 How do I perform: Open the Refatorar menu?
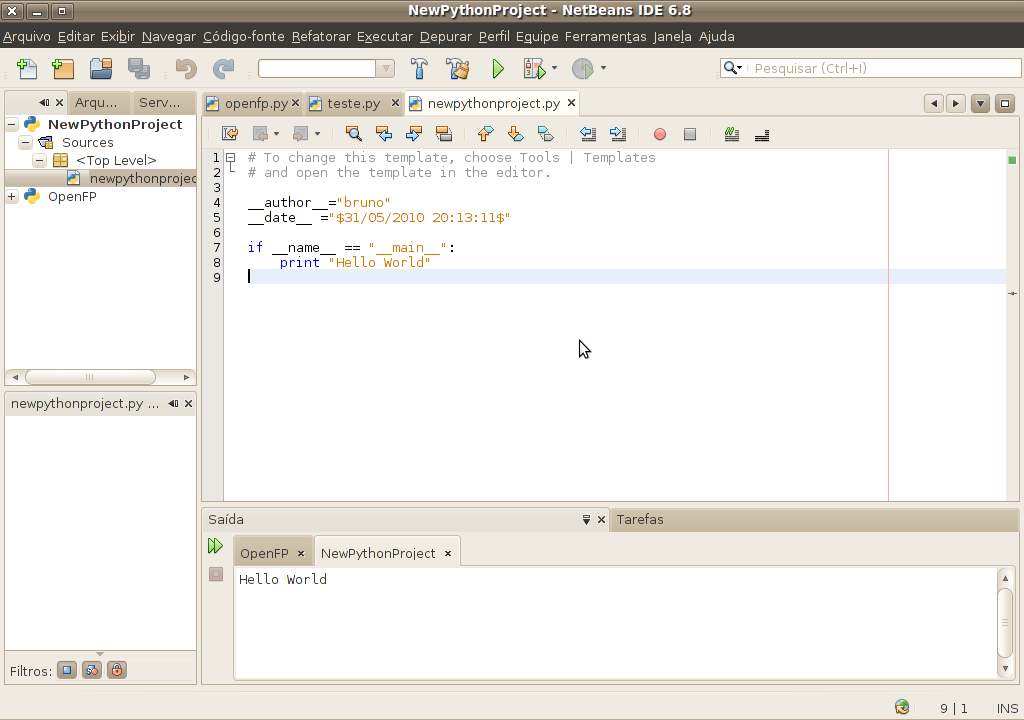point(321,37)
